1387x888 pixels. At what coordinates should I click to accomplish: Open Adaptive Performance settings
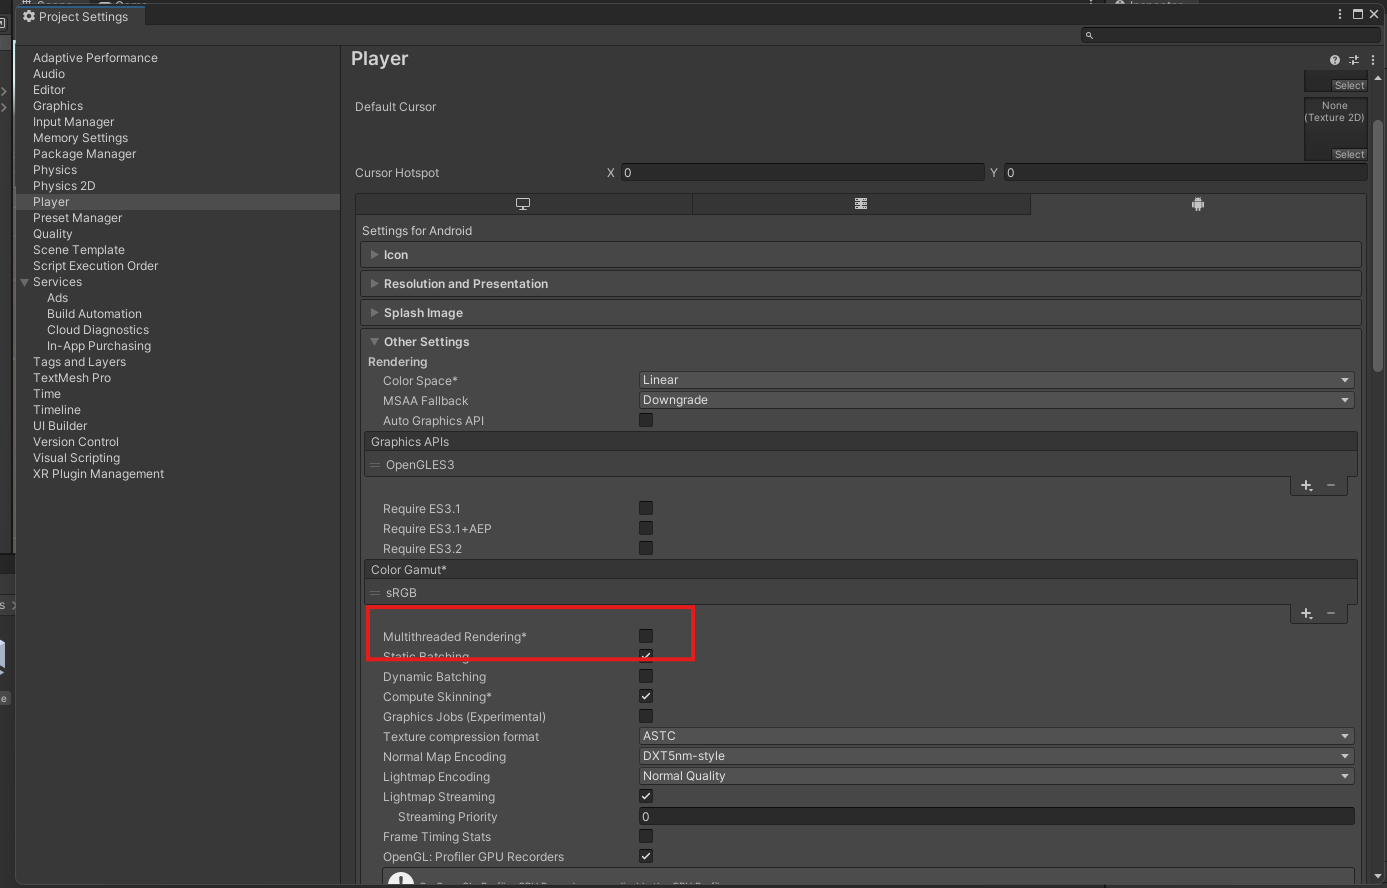click(x=95, y=58)
